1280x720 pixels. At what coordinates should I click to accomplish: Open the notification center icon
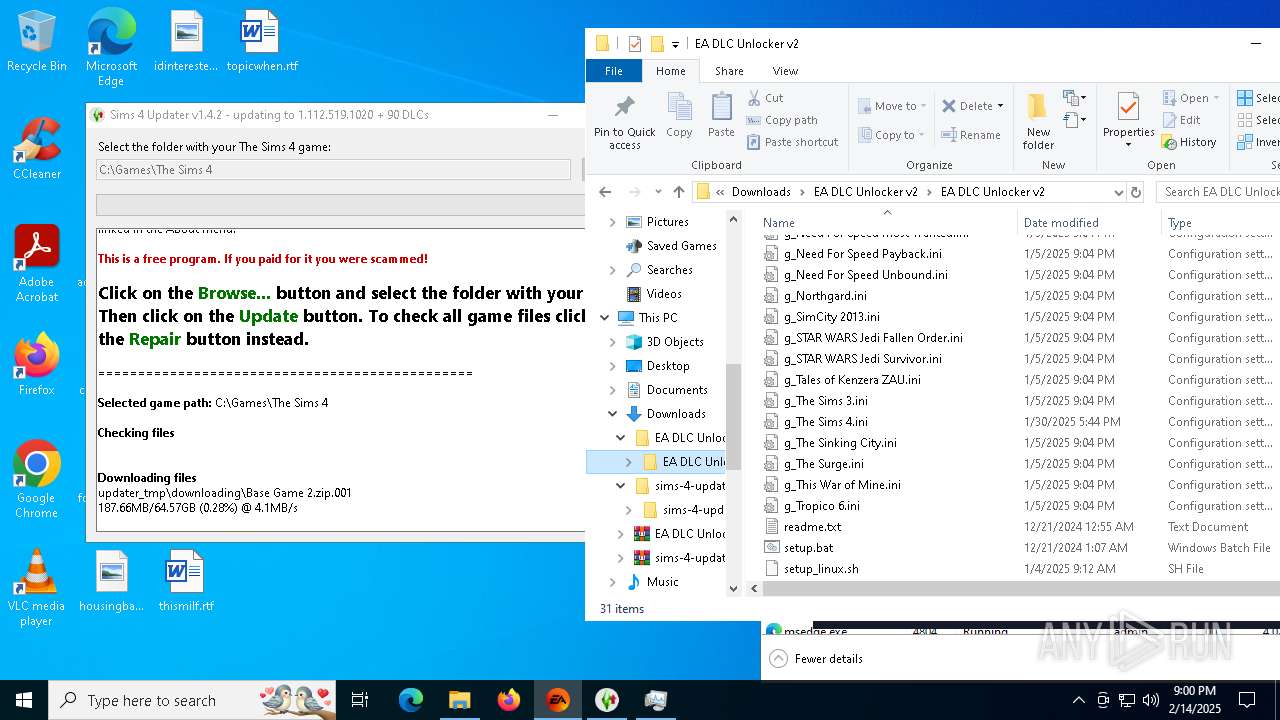point(1247,700)
